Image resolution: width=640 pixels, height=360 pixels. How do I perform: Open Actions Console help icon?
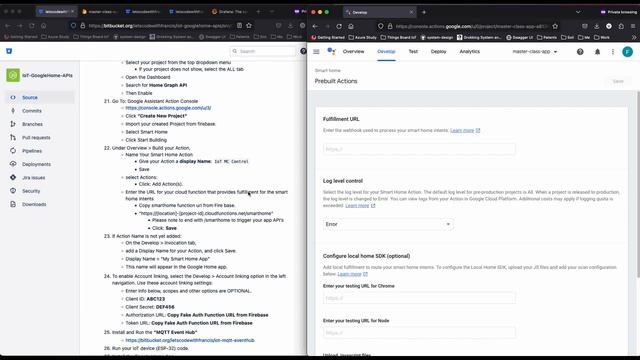580,52
